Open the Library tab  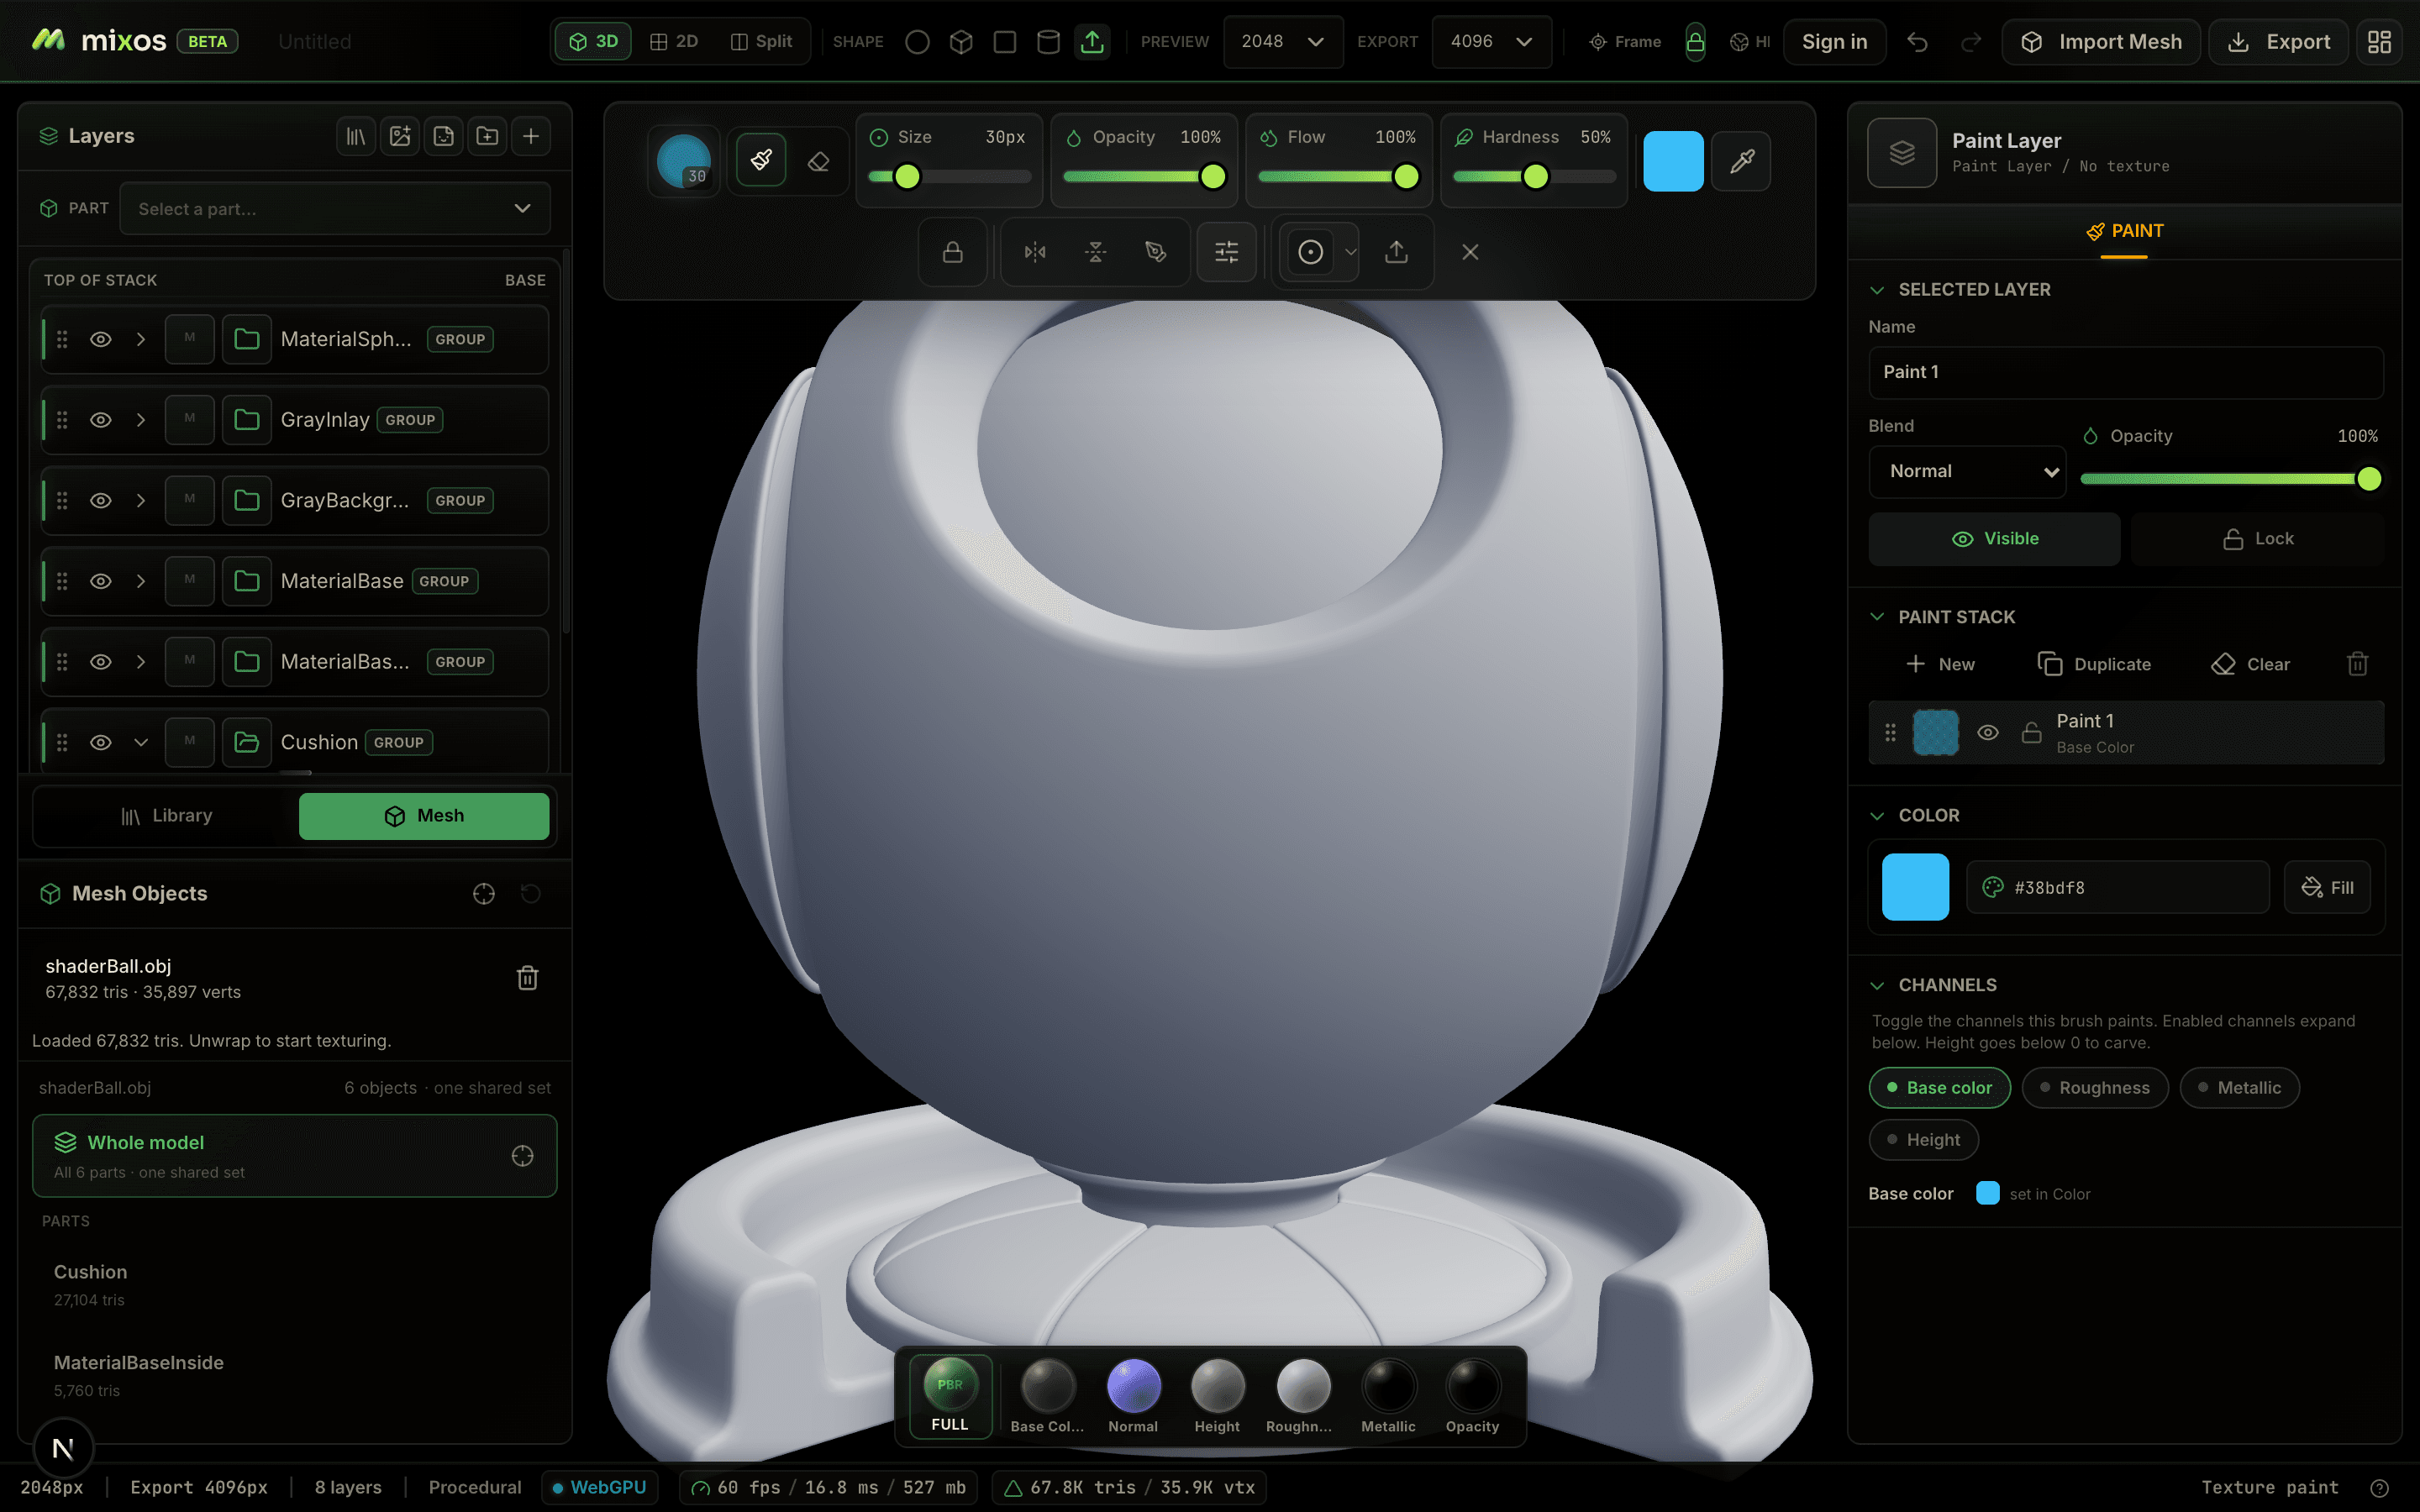pyautogui.click(x=166, y=816)
